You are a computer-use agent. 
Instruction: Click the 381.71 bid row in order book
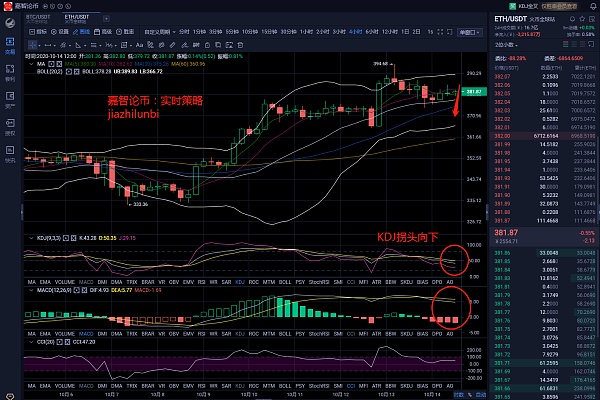544,363
